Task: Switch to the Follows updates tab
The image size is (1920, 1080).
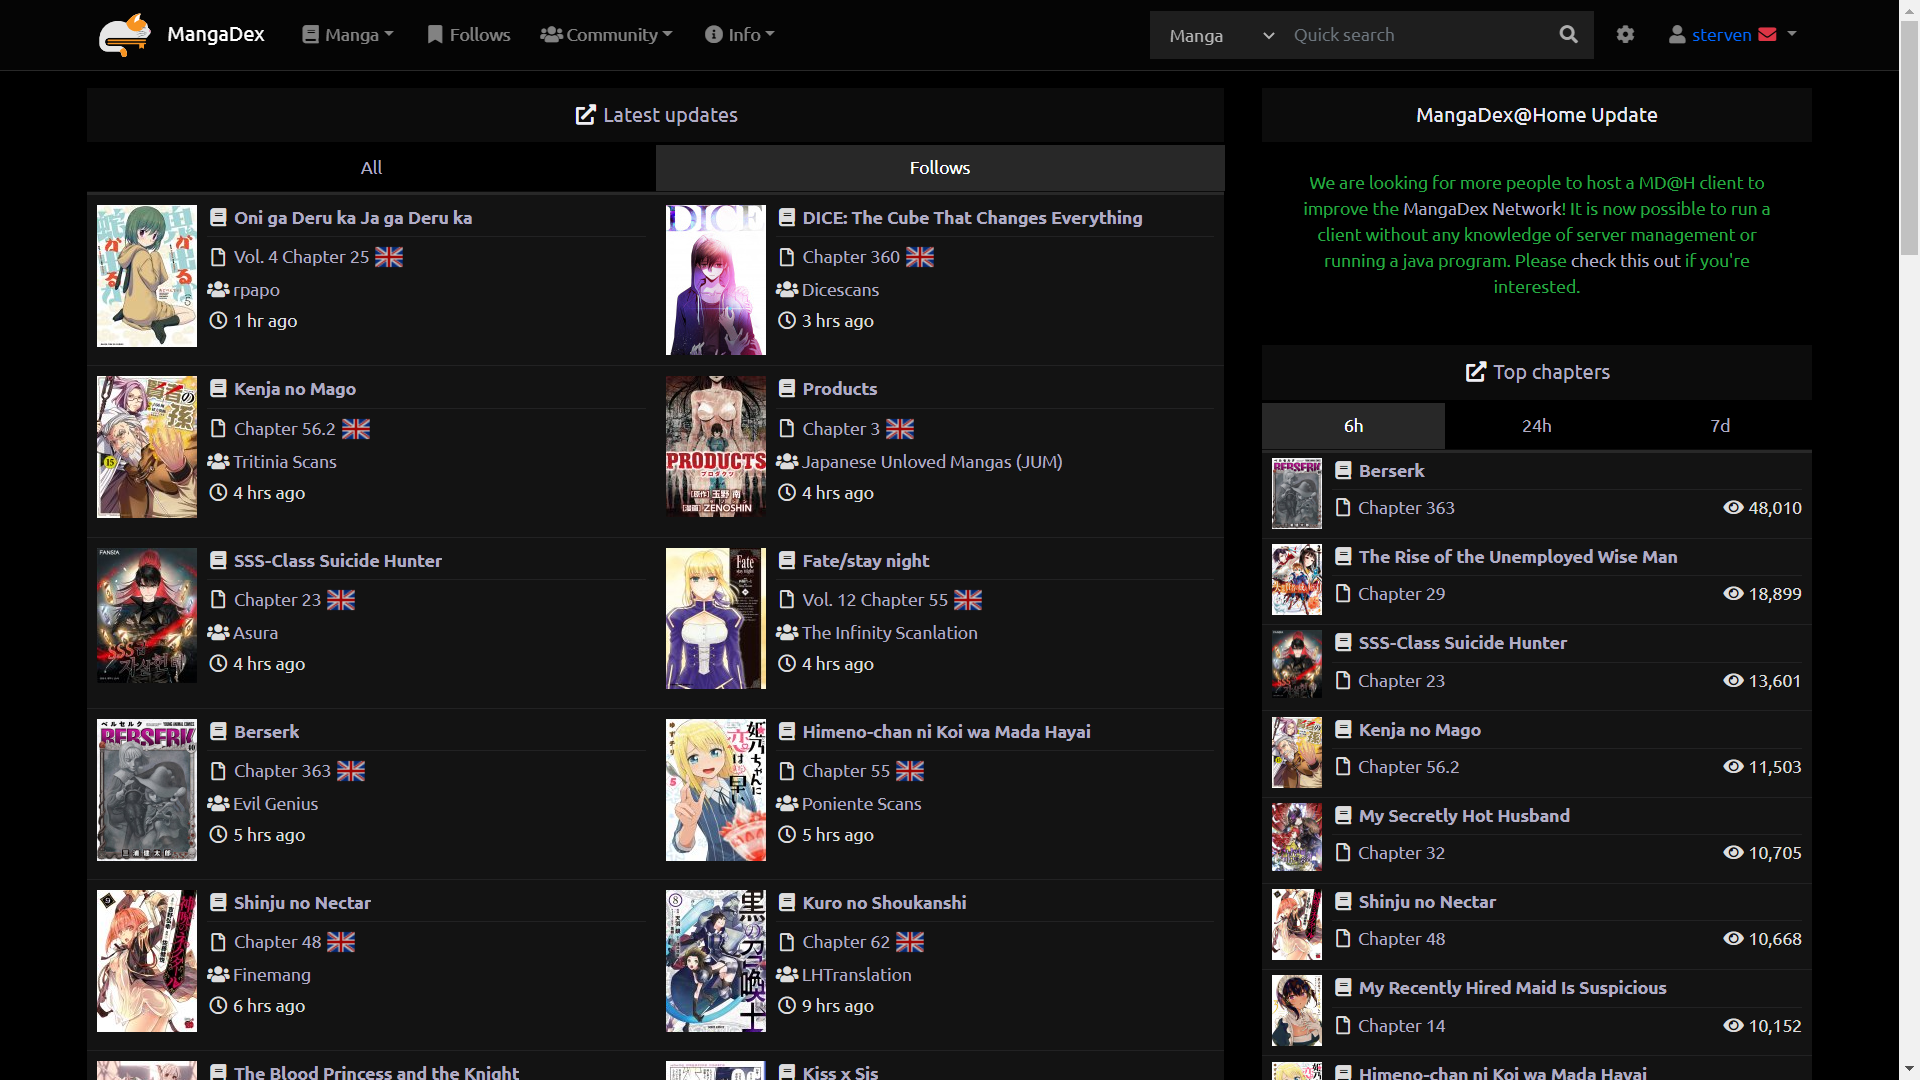Action: [x=940, y=168]
